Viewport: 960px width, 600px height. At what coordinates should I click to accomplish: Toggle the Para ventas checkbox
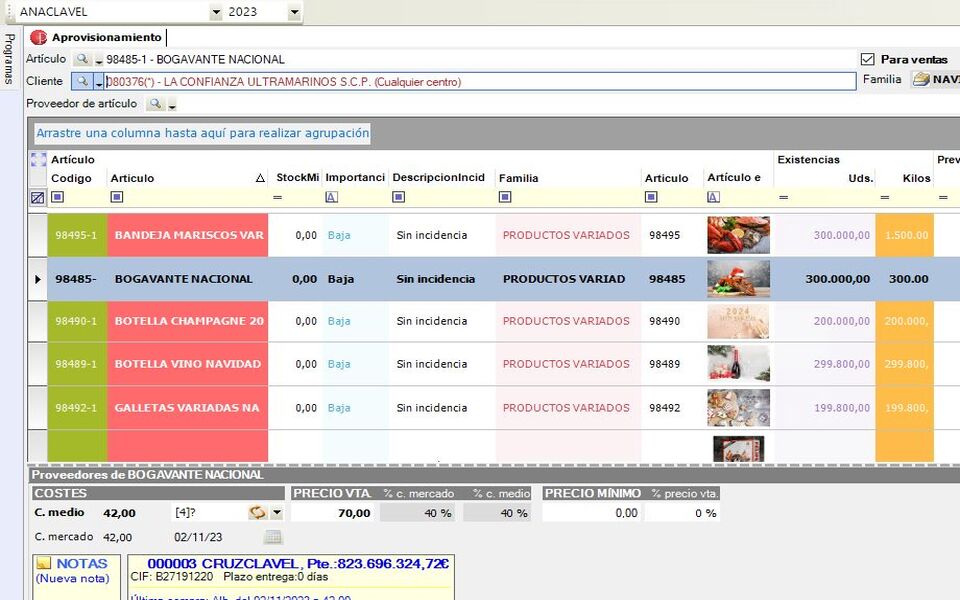(x=867, y=59)
